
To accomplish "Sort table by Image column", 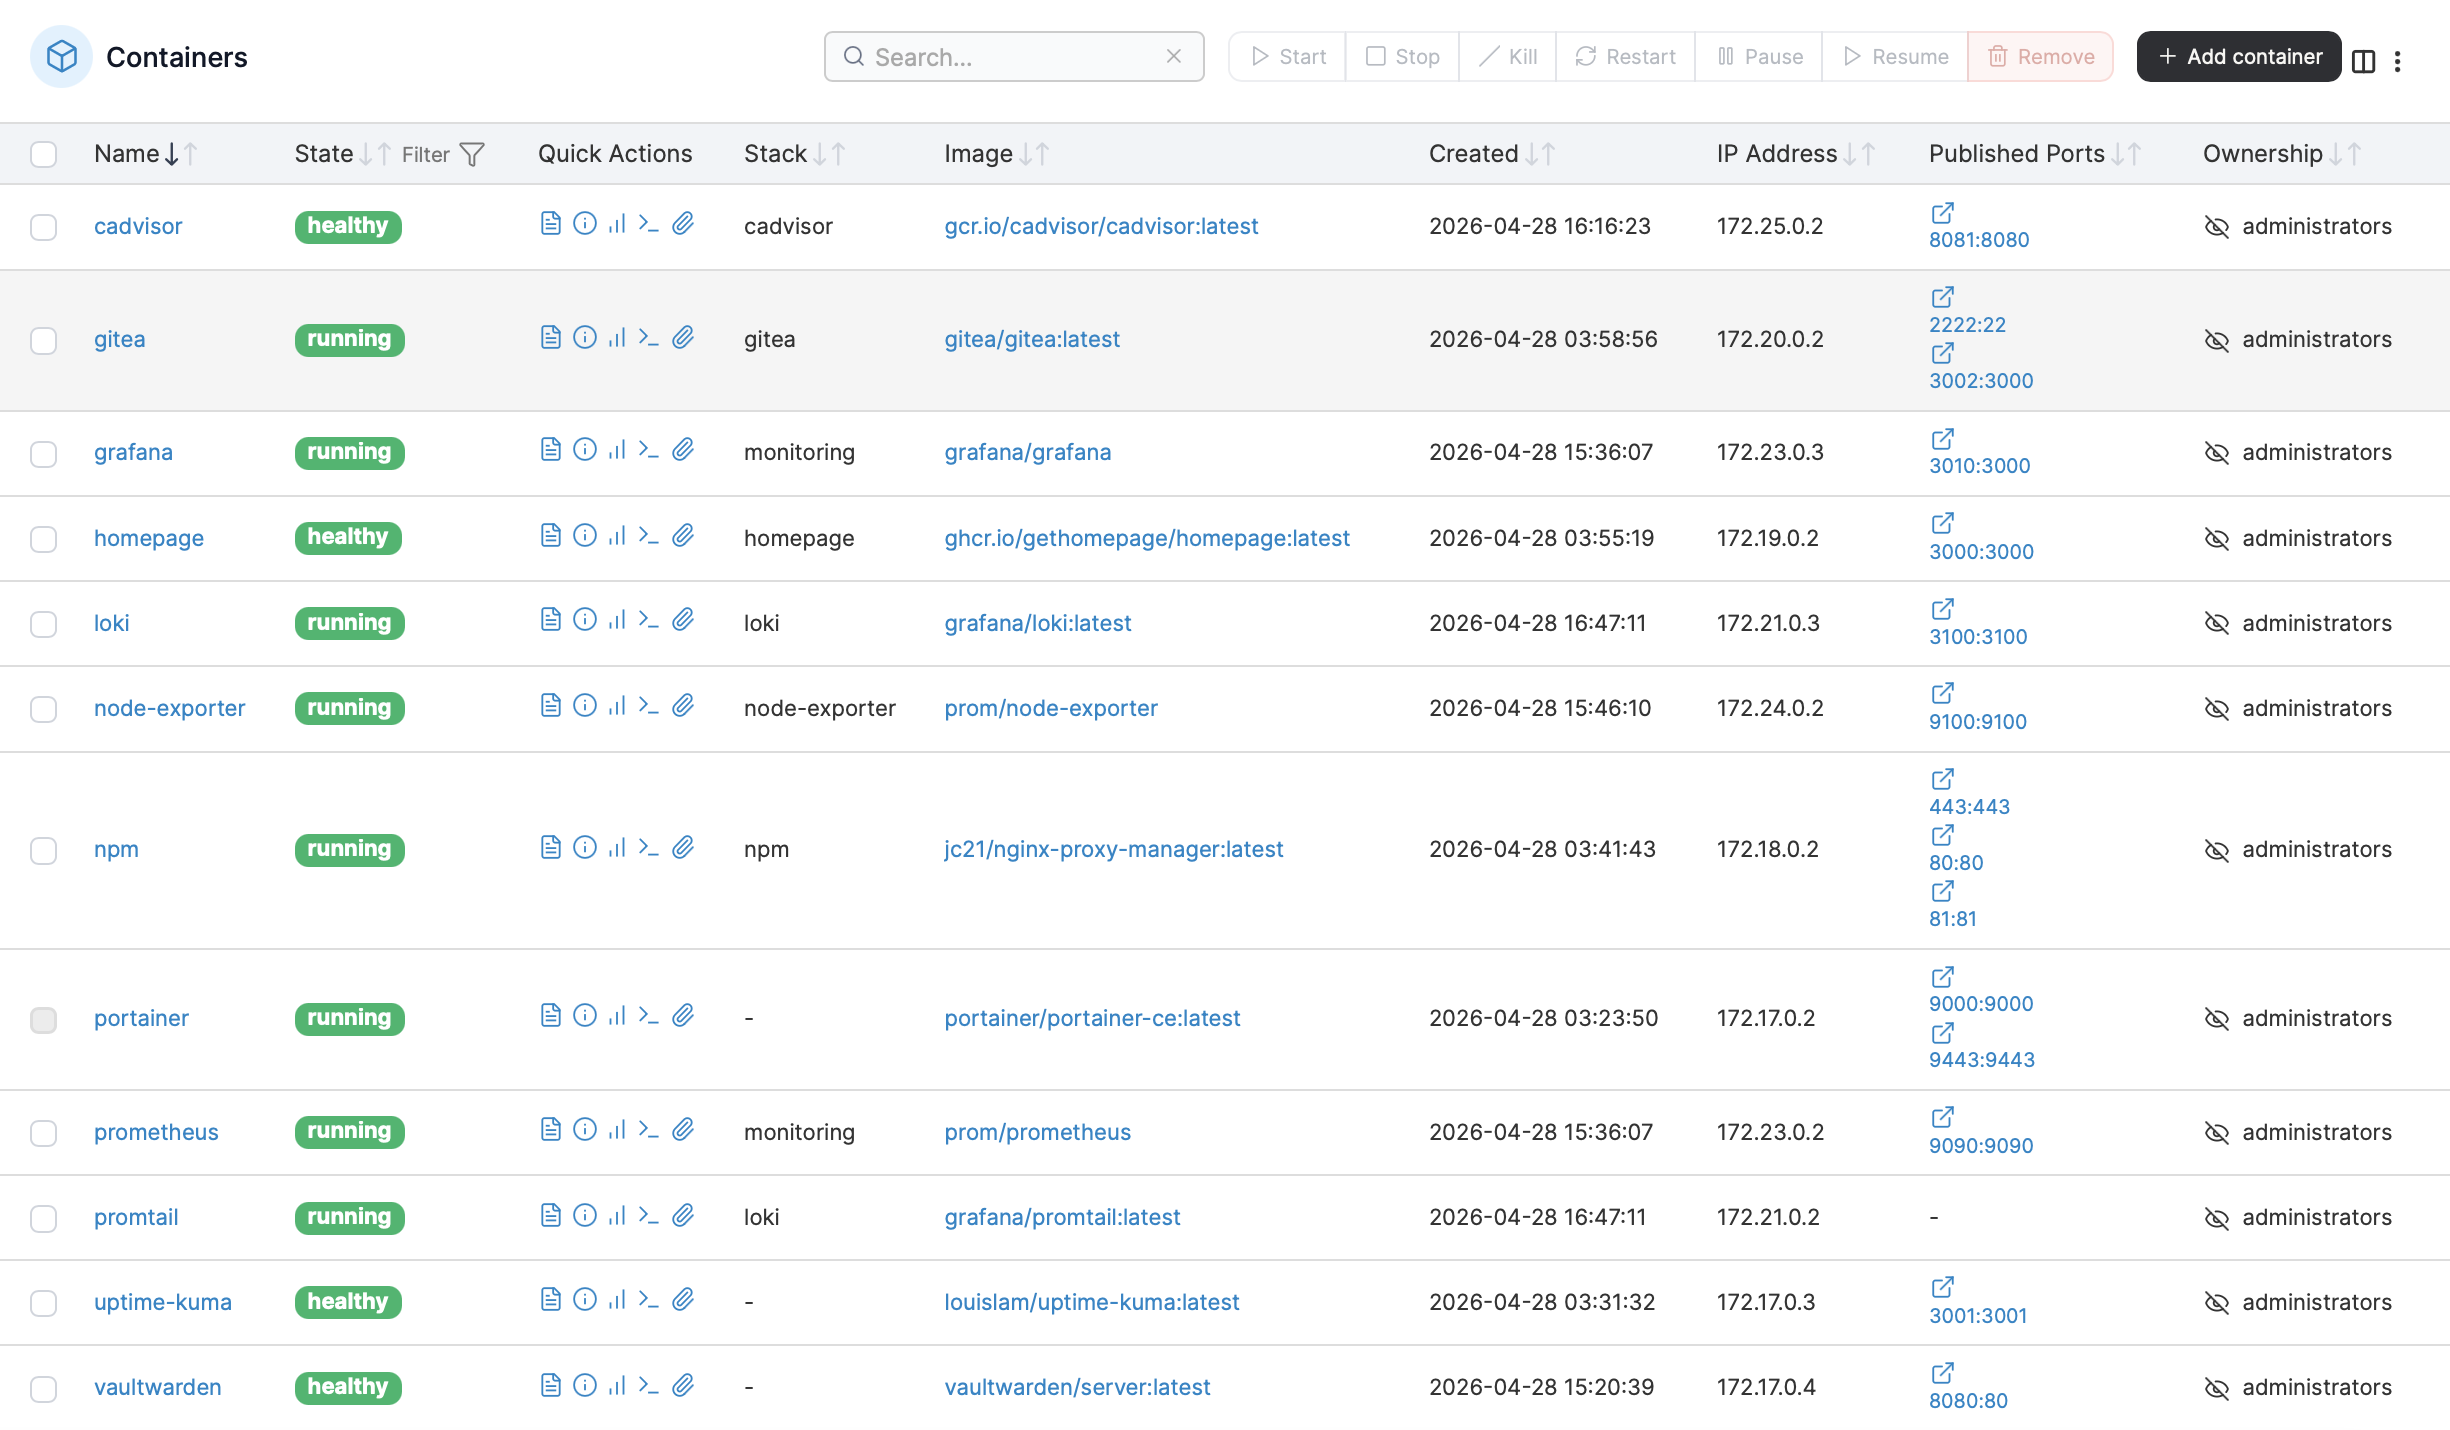I will tap(996, 154).
